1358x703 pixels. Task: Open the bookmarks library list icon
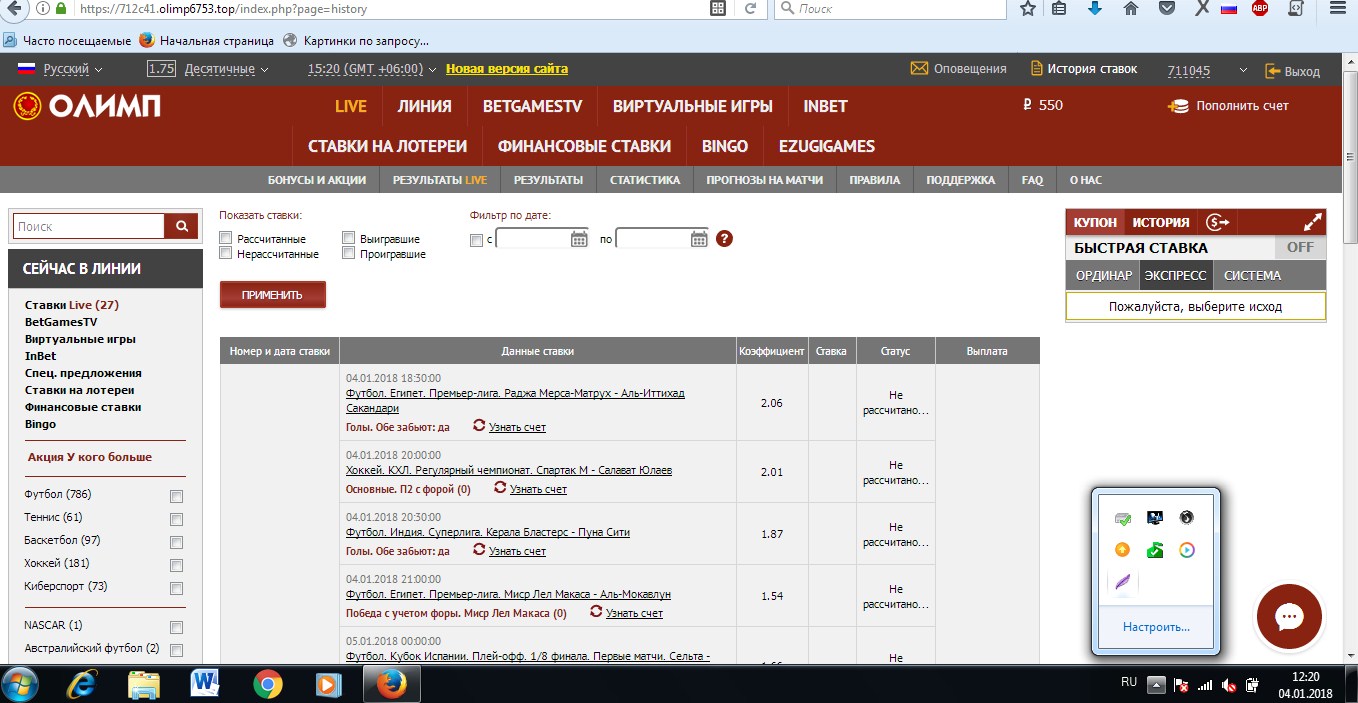[x=1059, y=9]
